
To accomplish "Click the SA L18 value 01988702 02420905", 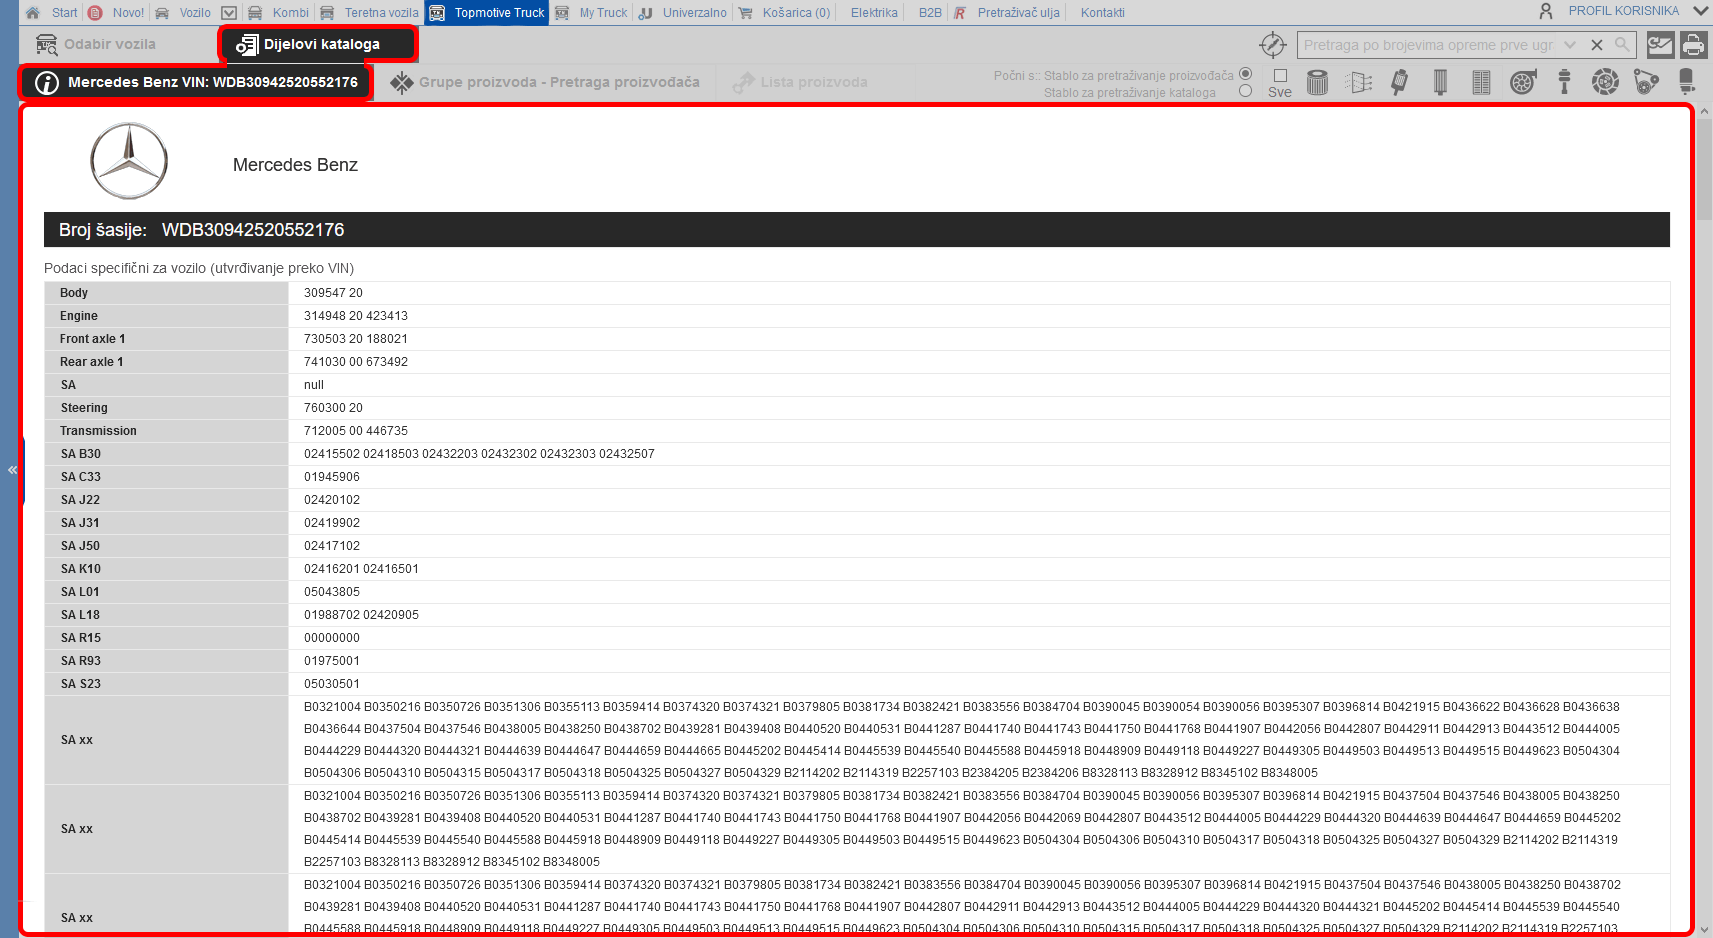I will pyautogui.click(x=361, y=615).
